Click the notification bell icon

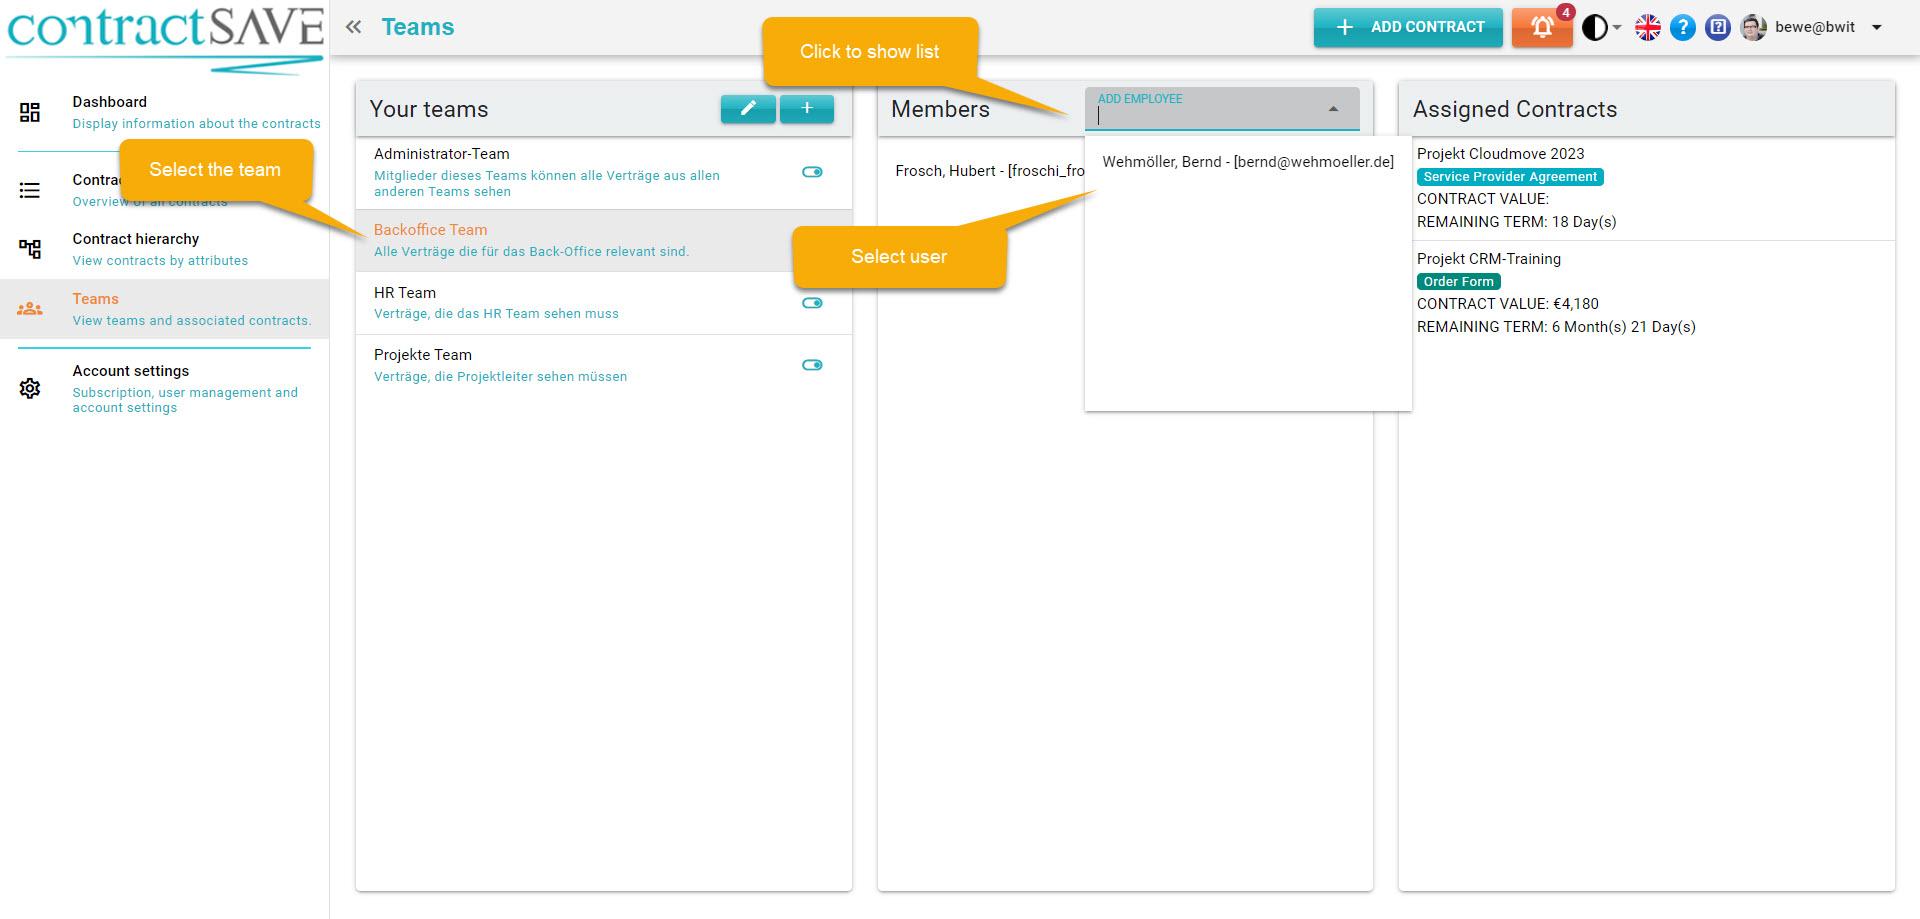(1542, 28)
